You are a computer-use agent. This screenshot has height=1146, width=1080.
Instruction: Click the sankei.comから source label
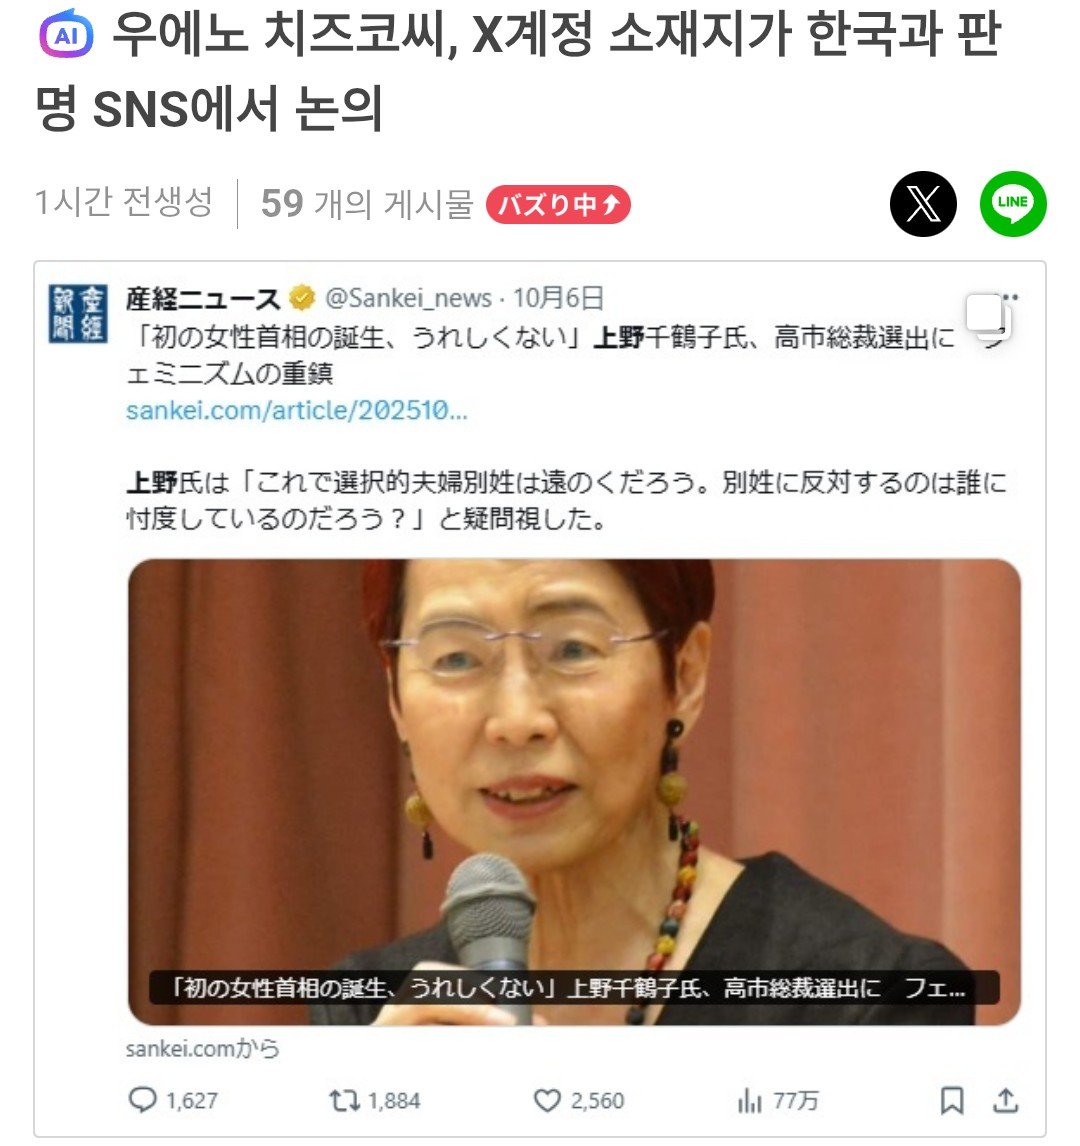[x=202, y=1049]
